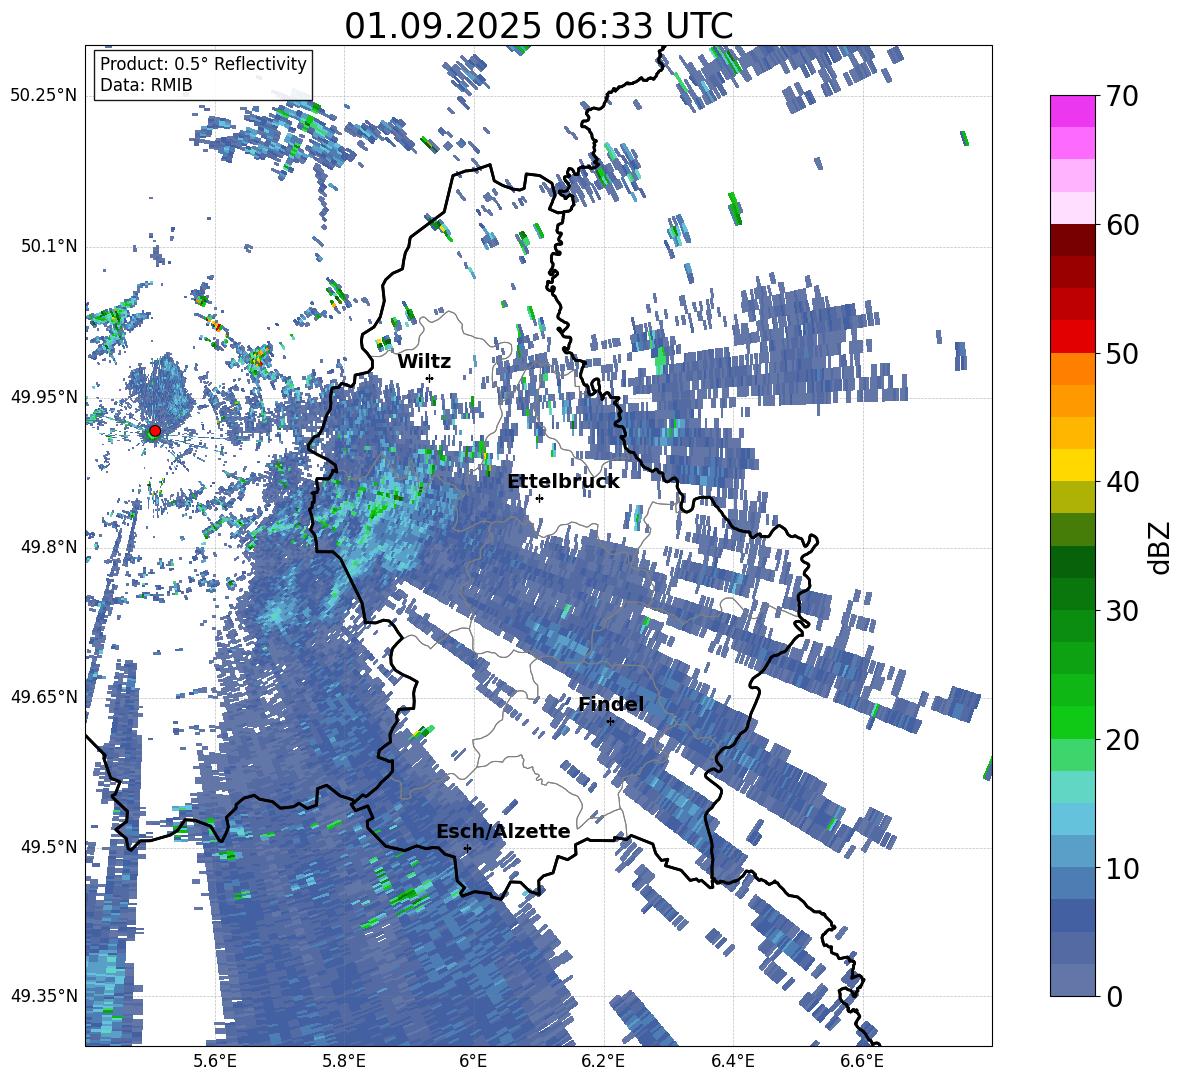Click the 50.1°N latitude label
Viewport: 1184px width, 1081px height.
48,246
